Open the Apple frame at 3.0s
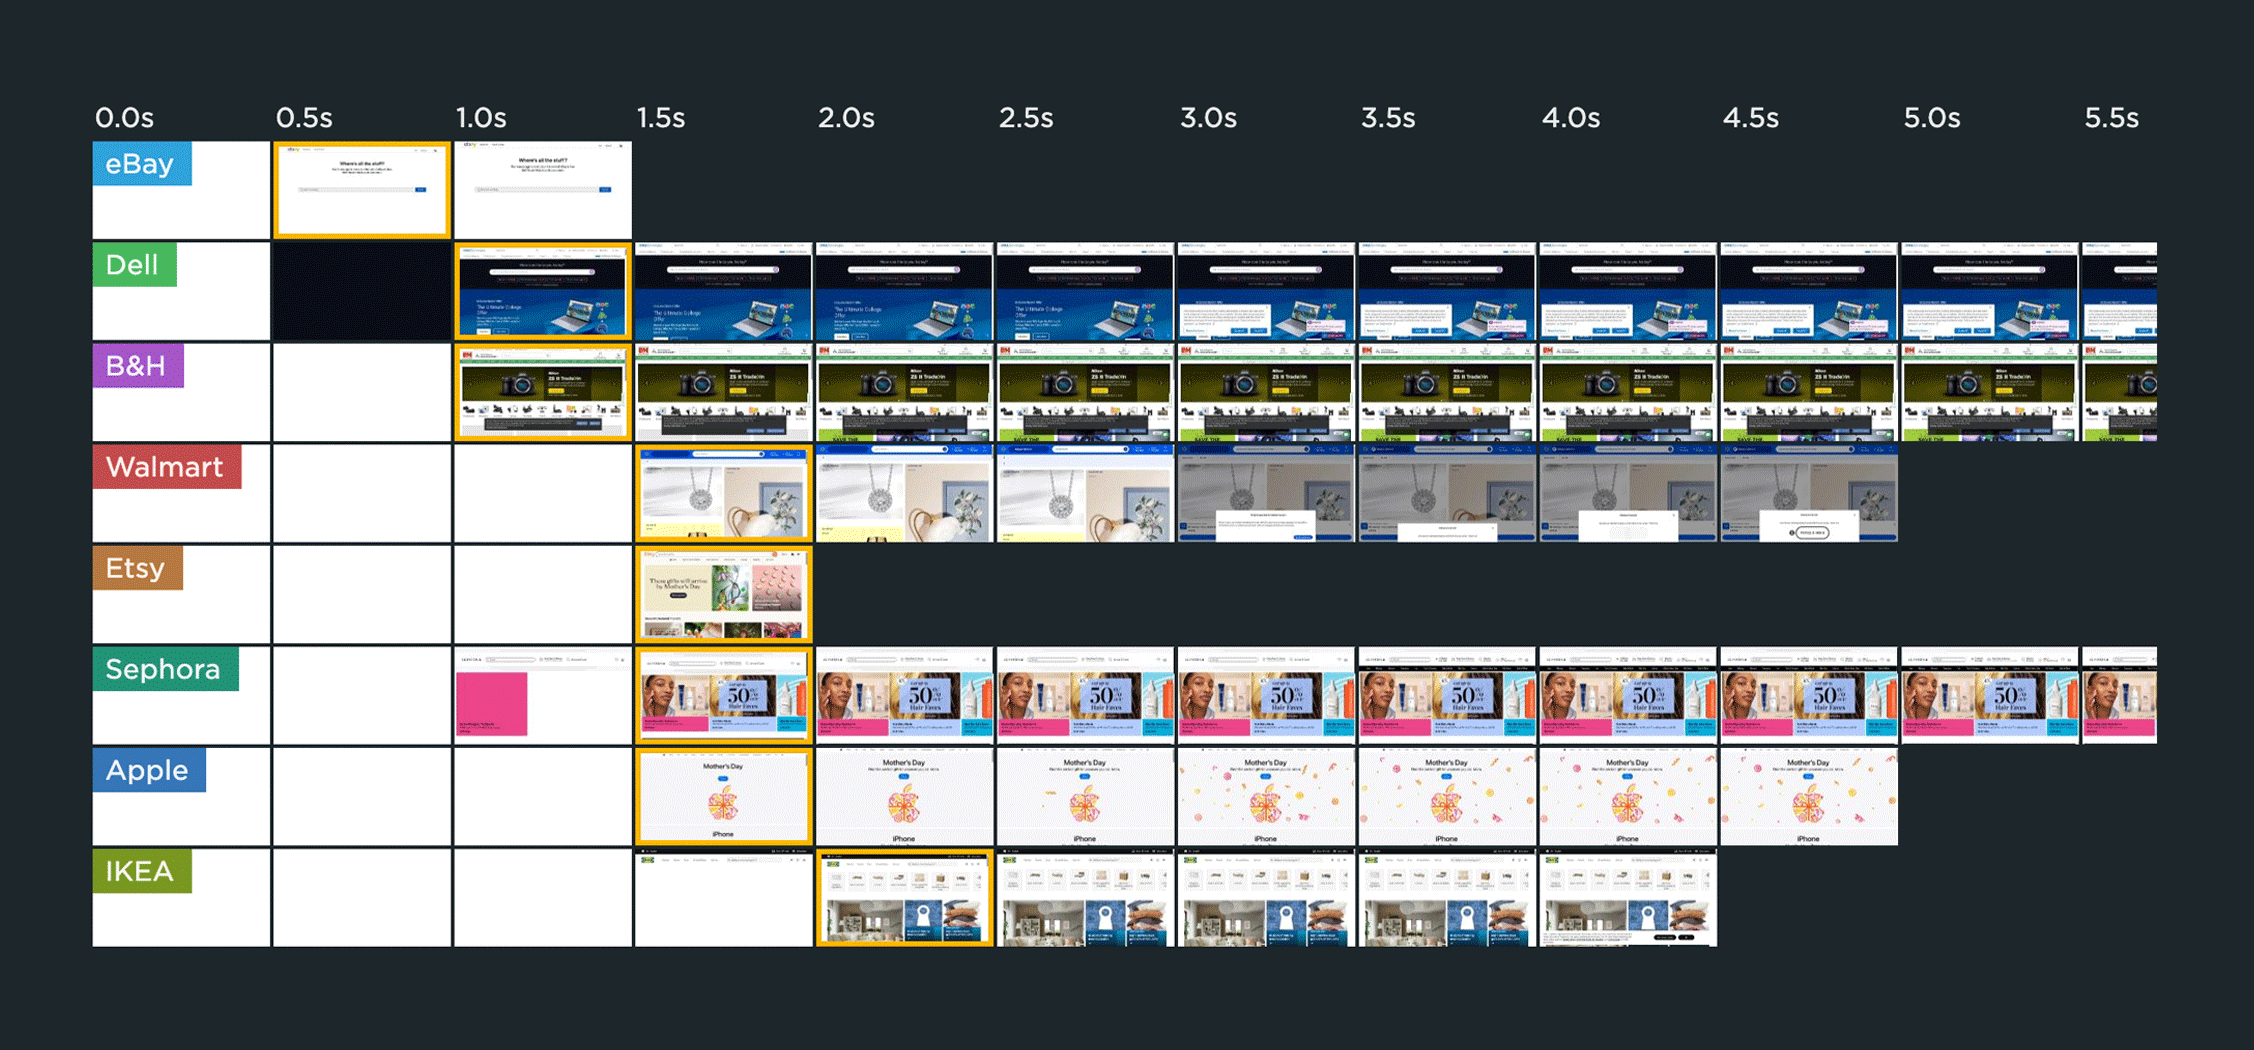 (x=1267, y=796)
